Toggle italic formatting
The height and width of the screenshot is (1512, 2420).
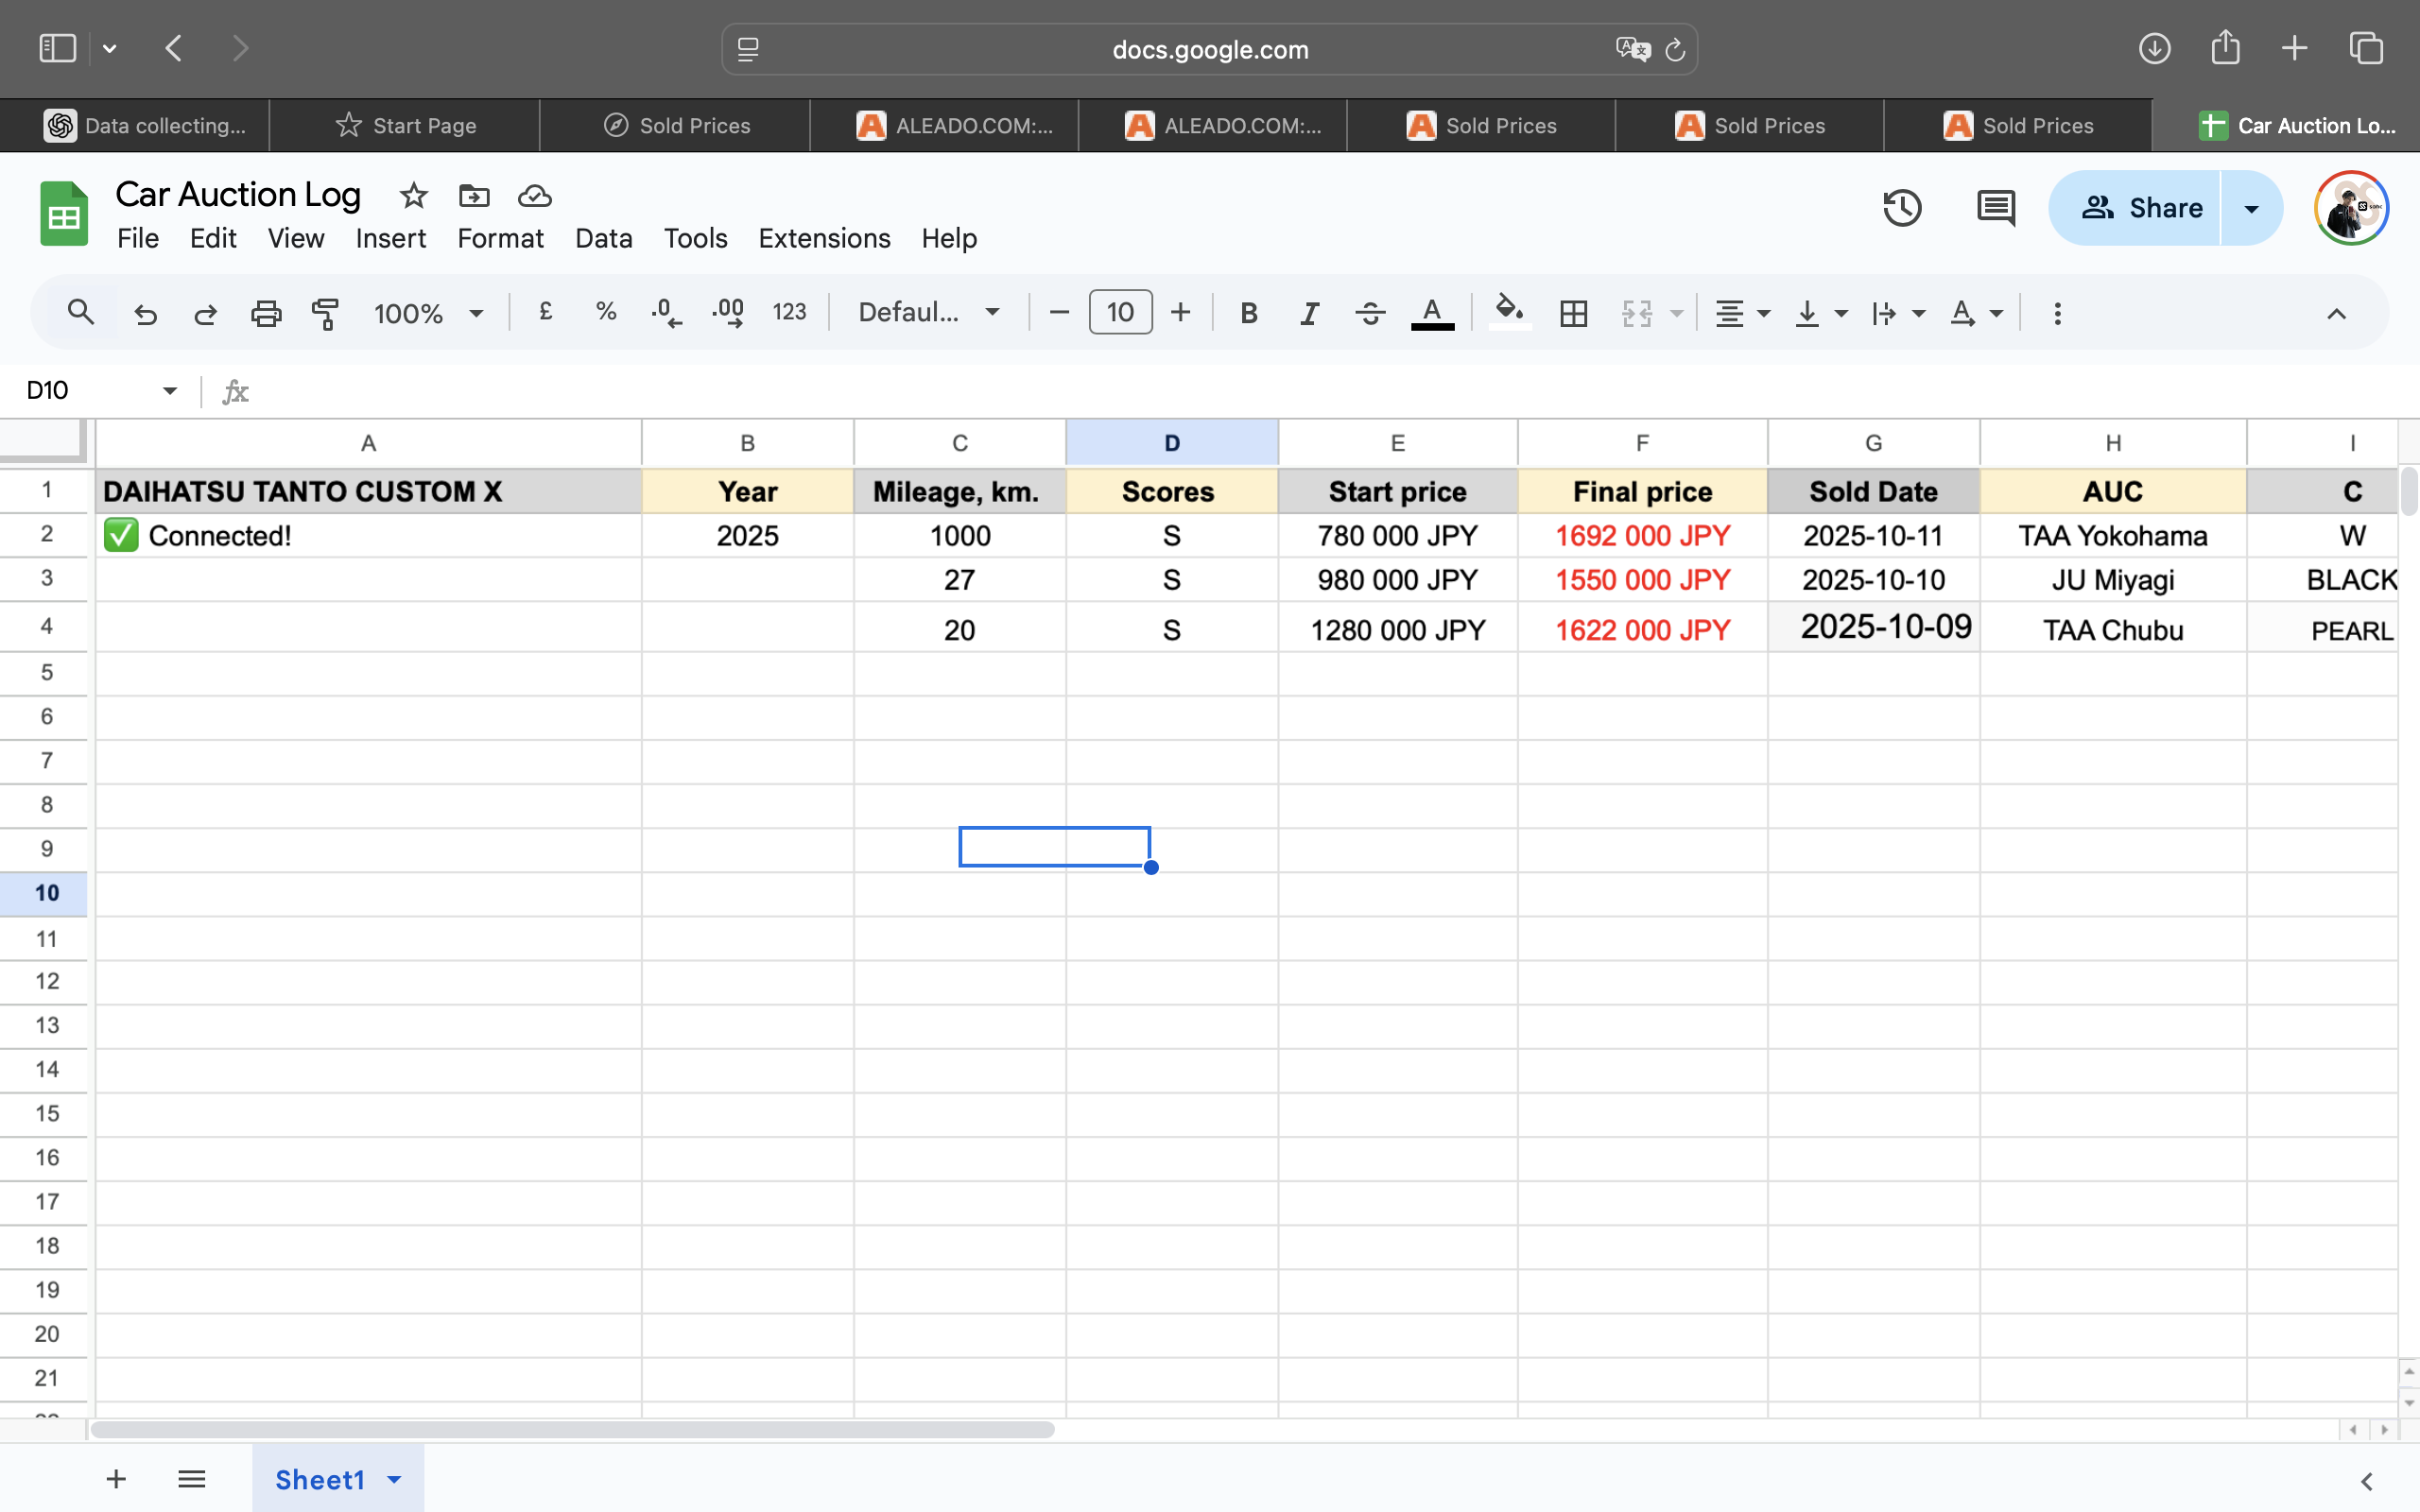tap(1309, 313)
